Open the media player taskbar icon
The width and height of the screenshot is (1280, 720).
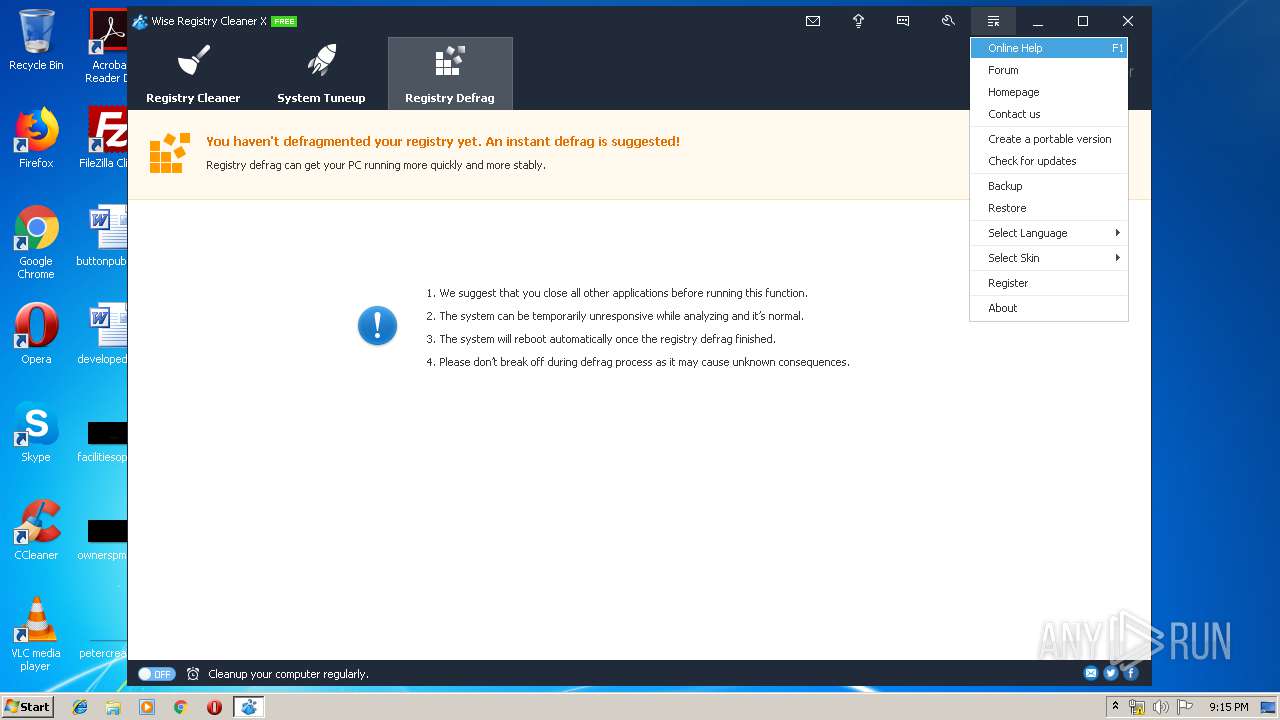[147, 707]
